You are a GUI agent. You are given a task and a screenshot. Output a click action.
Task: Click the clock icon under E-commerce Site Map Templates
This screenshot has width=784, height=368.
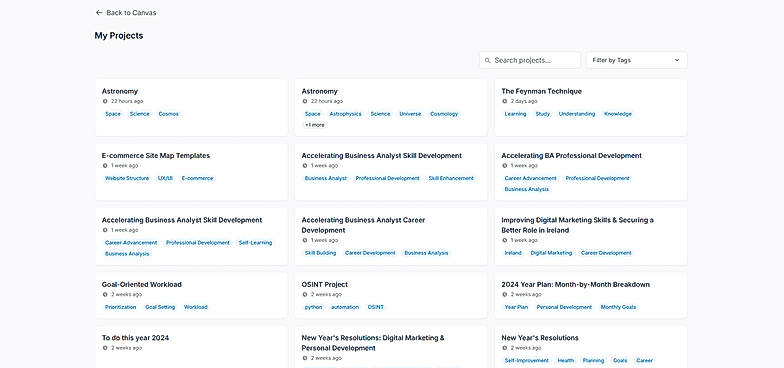pyautogui.click(x=105, y=166)
